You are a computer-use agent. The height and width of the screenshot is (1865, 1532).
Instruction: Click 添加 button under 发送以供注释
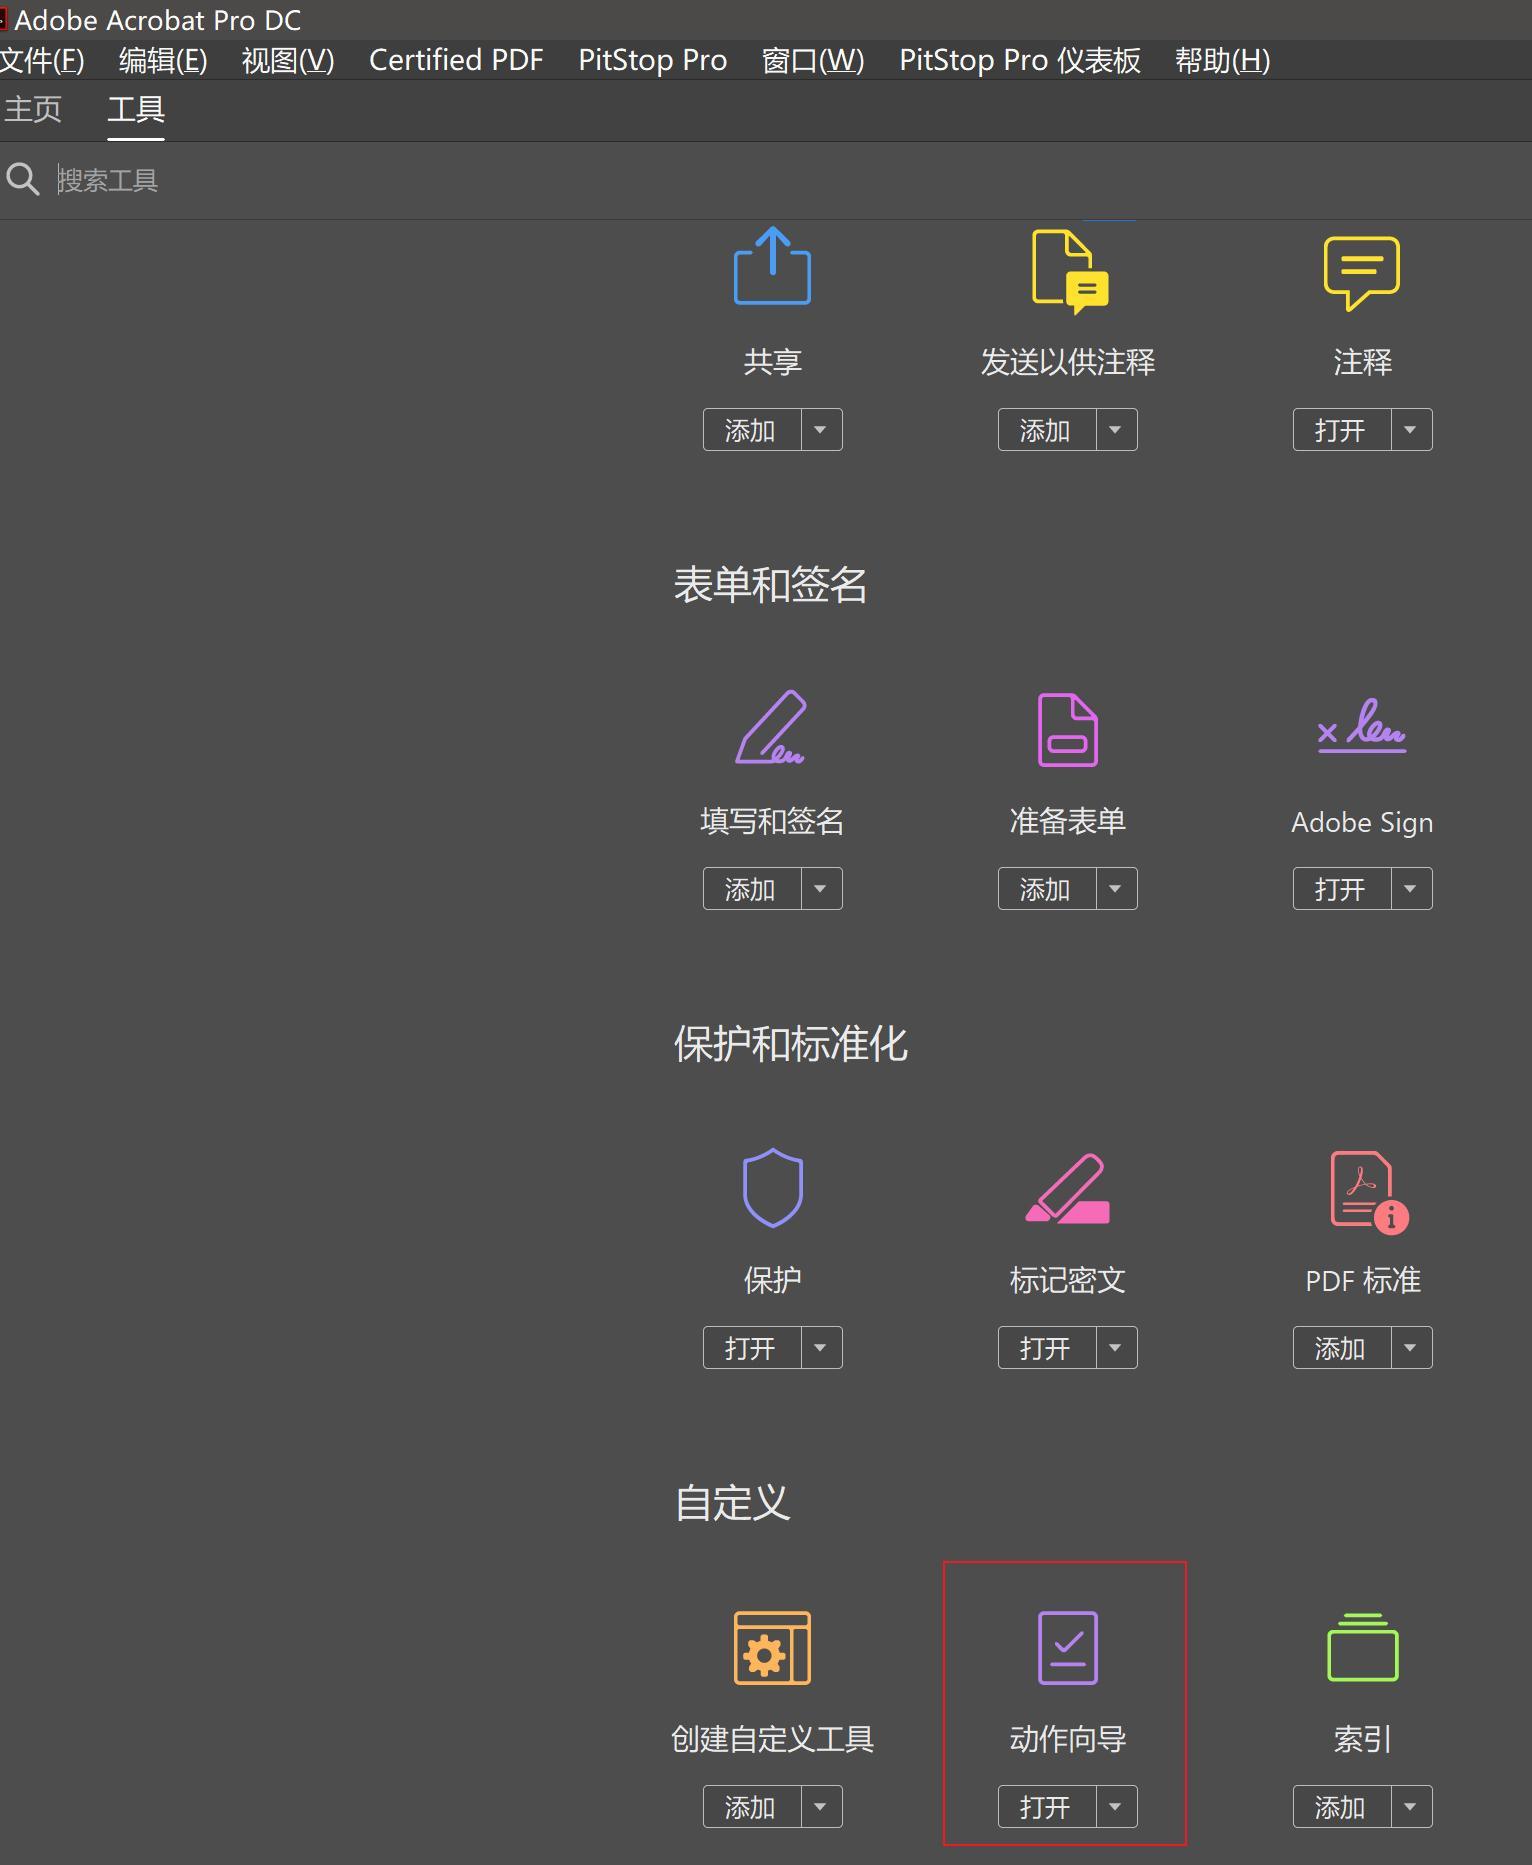coord(1047,430)
